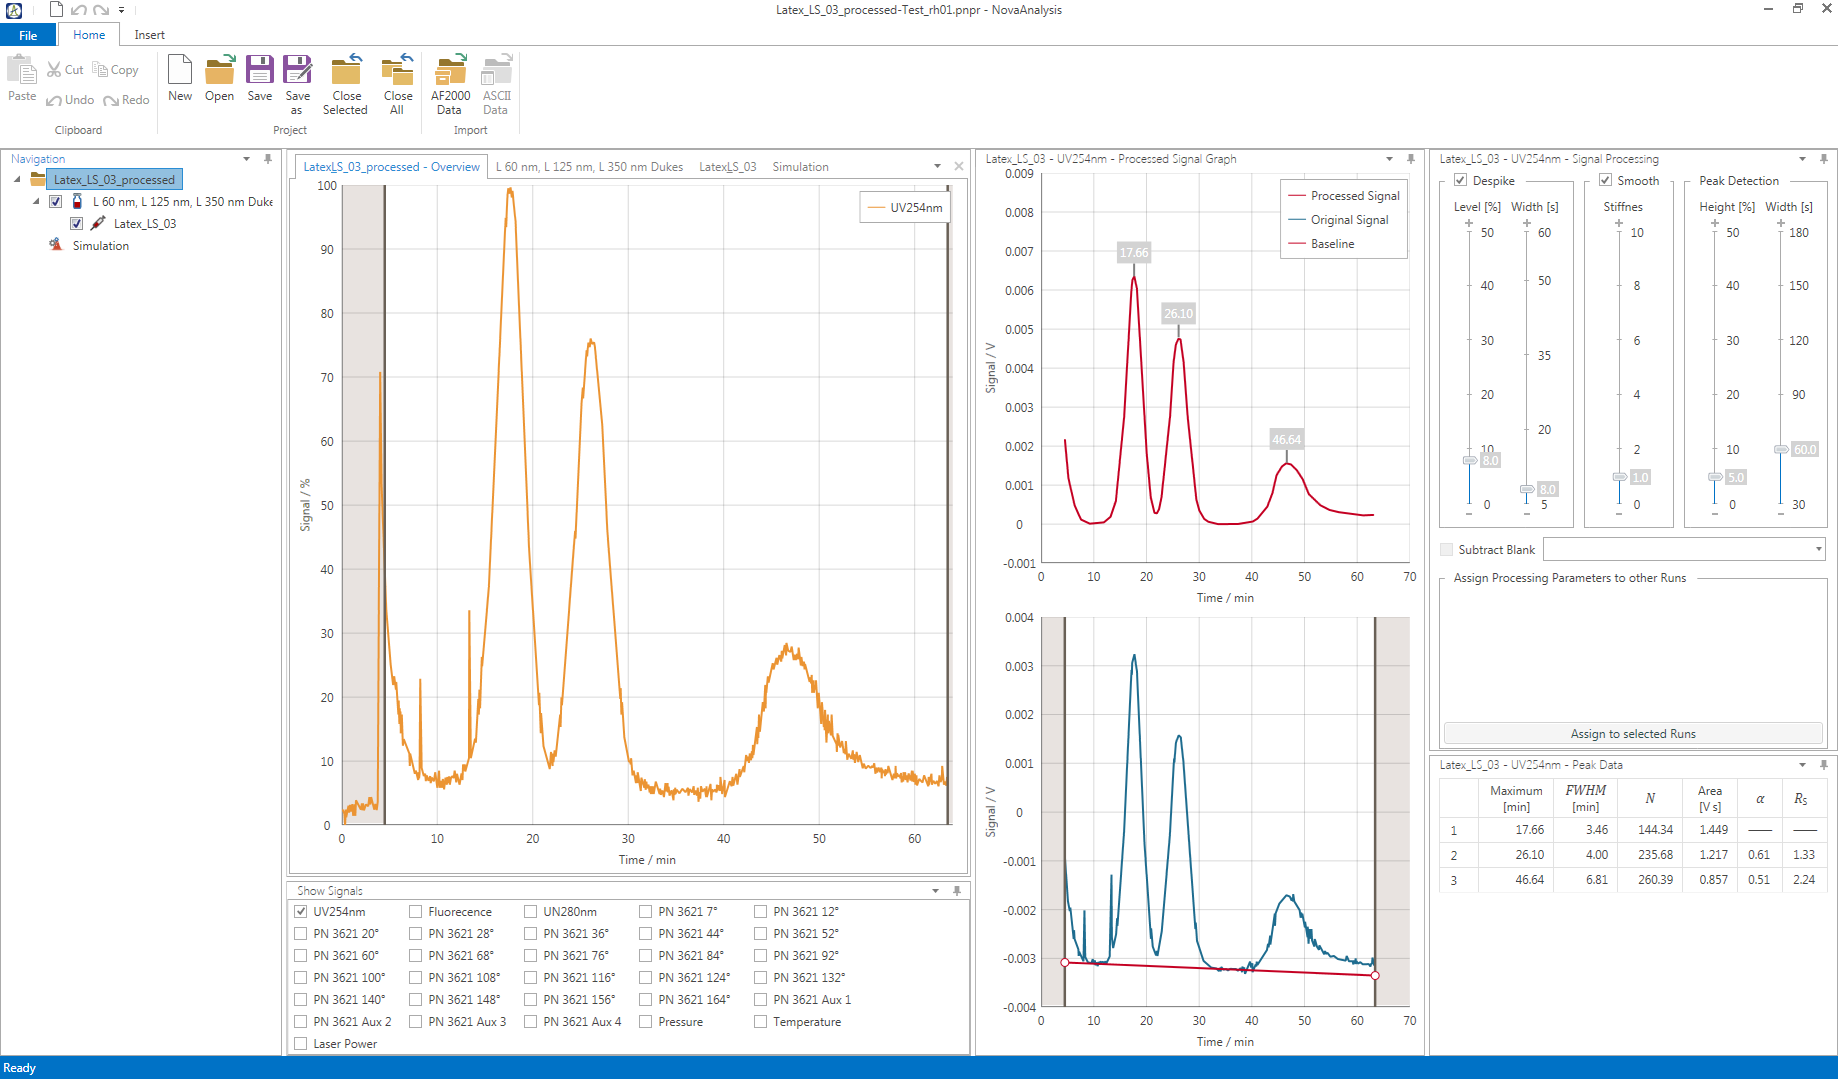Collapse the Latex_LS_03_processed tree node
Viewport: 1838px width, 1080px height.
click(x=17, y=179)
